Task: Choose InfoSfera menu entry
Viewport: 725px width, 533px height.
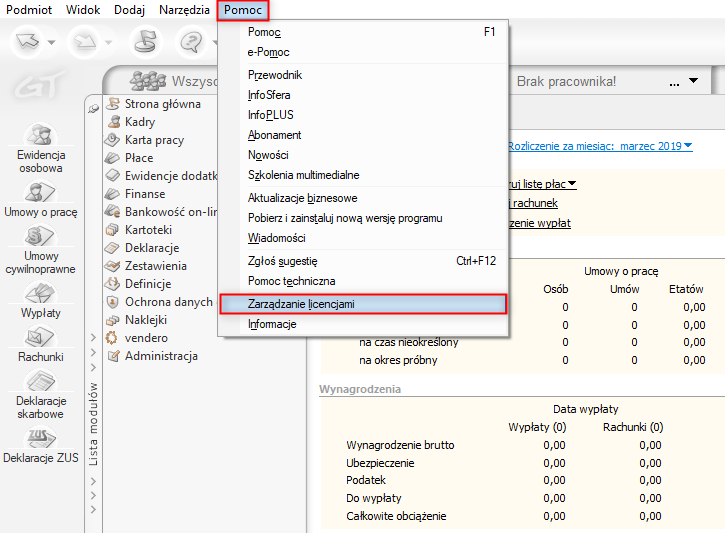Action: pos(363,95)
